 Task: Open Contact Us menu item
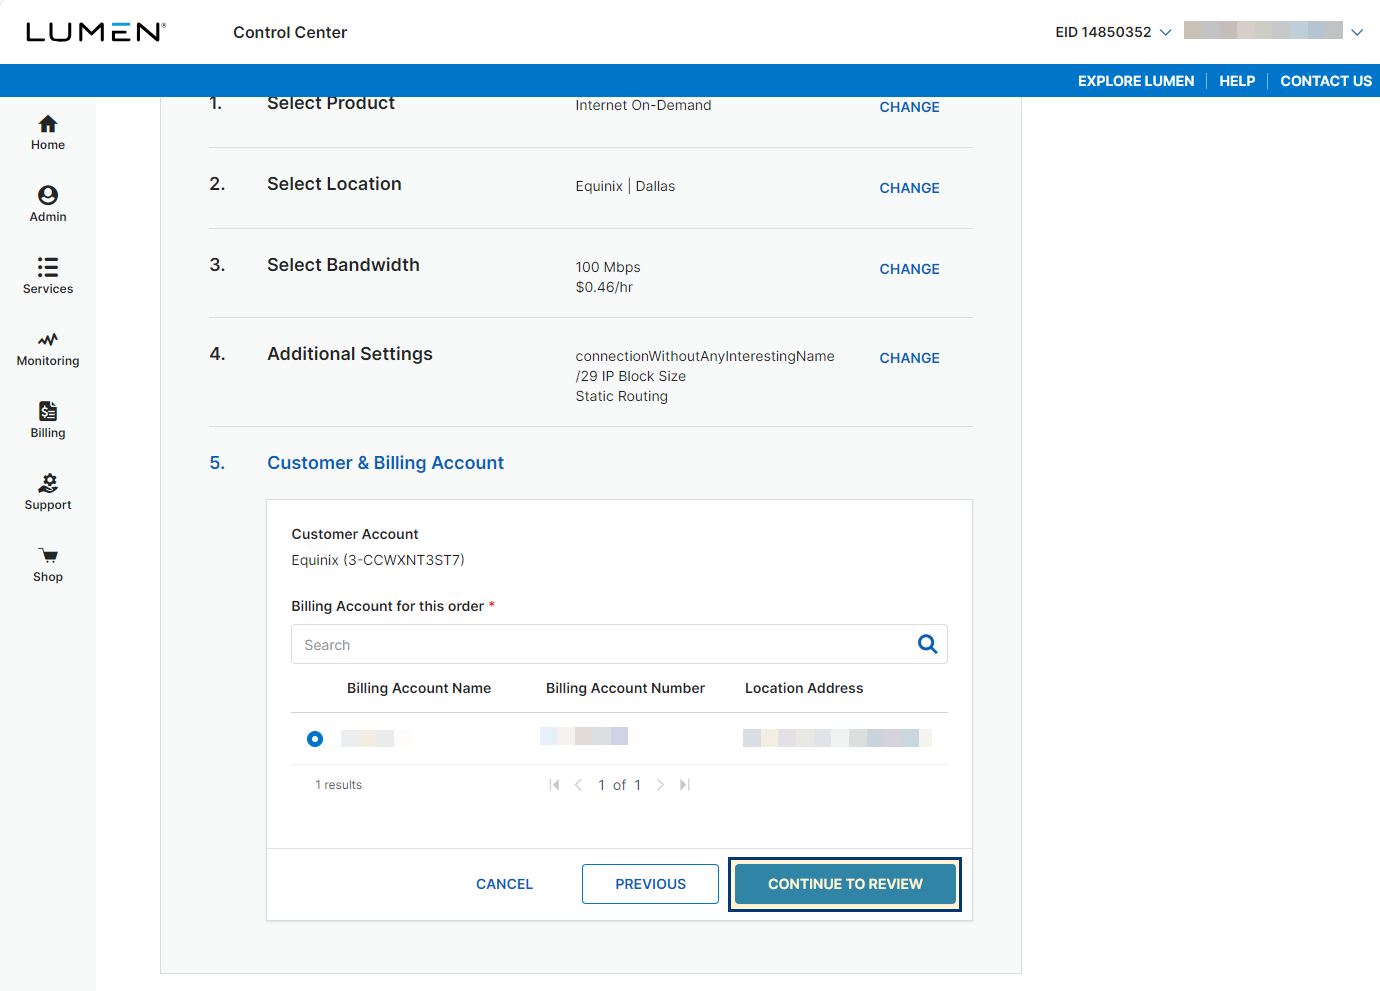pos(1326,81)
